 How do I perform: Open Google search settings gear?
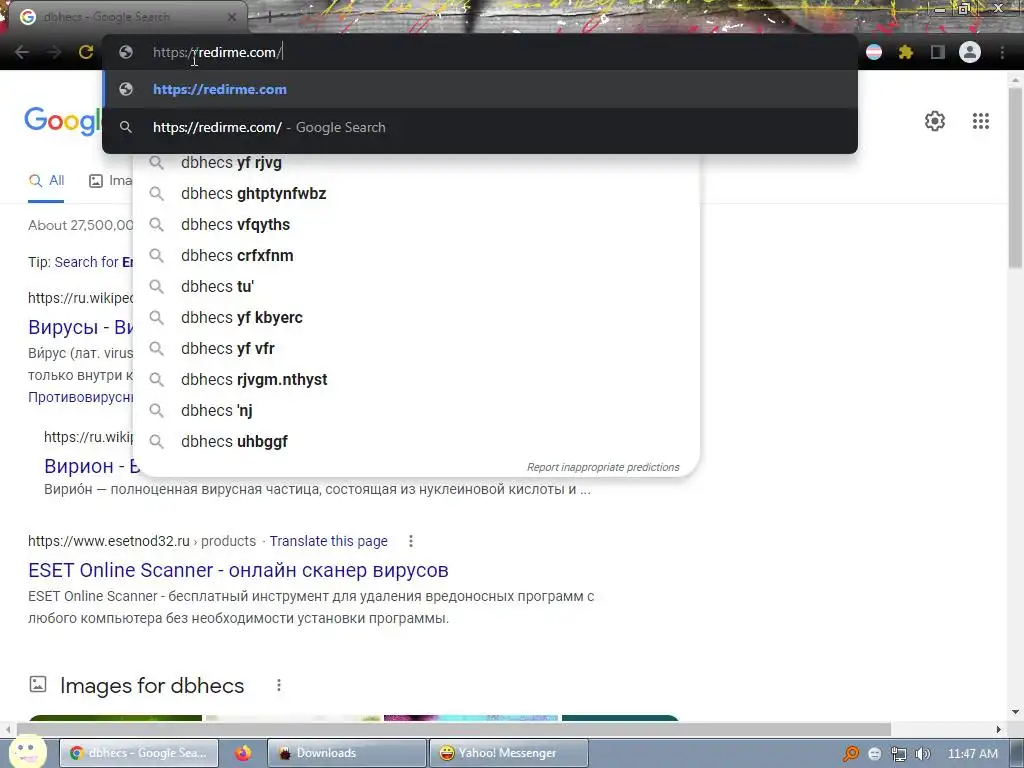pyautogui.click(x=935, y=121)
